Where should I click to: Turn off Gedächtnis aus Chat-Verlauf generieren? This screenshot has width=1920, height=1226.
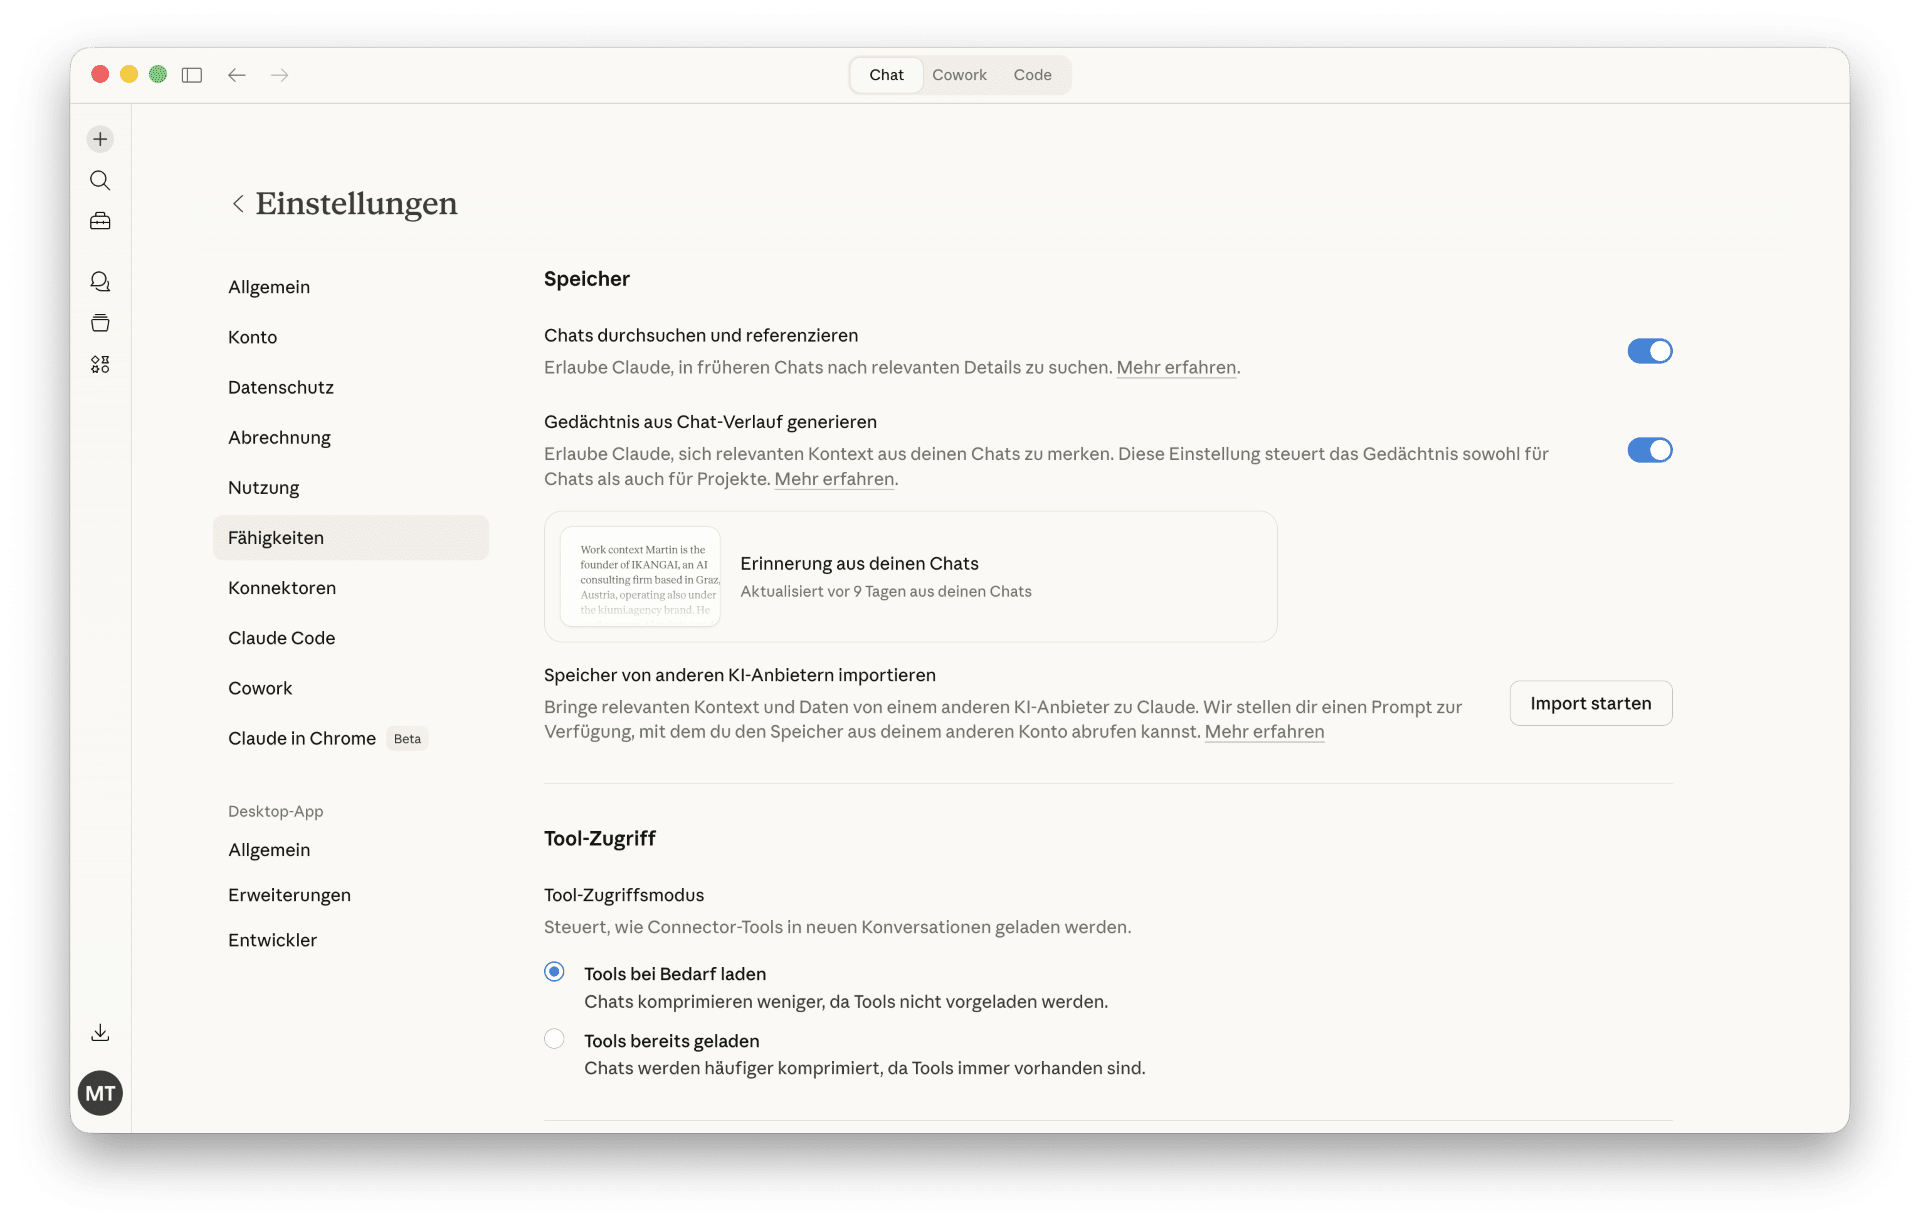pos(1649,450)
